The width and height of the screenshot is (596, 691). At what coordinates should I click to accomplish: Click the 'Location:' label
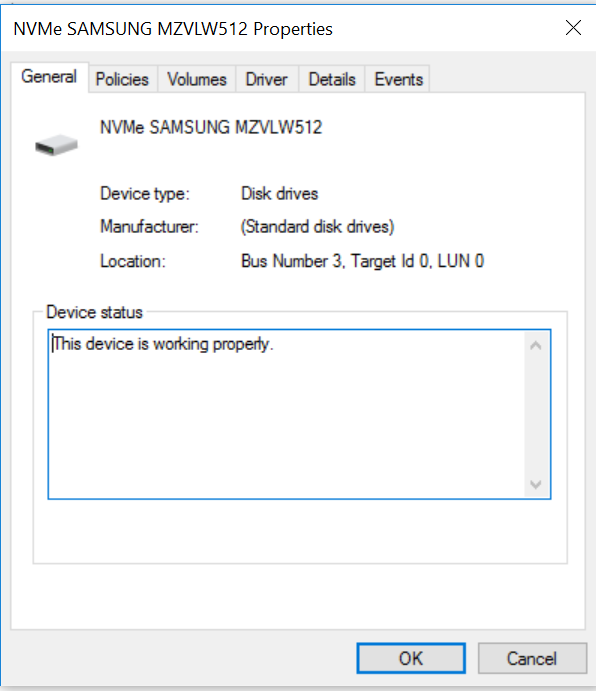[133, 261]
